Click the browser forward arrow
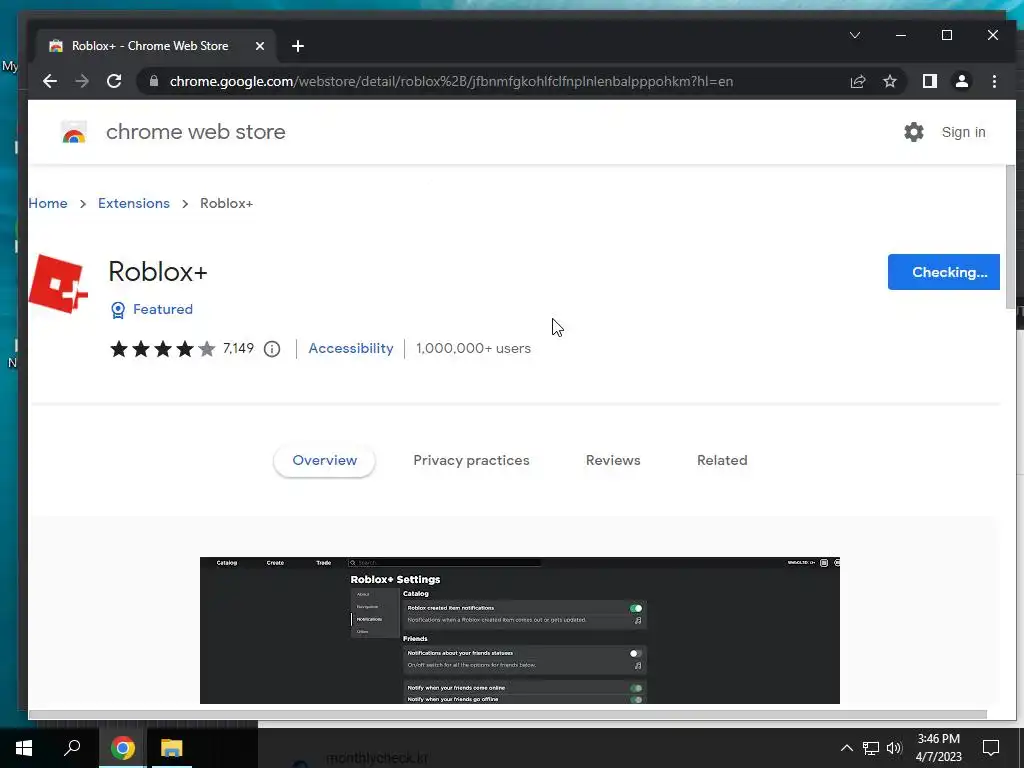The width and height of the screenshot is (1024, 768). pos(82,82)
